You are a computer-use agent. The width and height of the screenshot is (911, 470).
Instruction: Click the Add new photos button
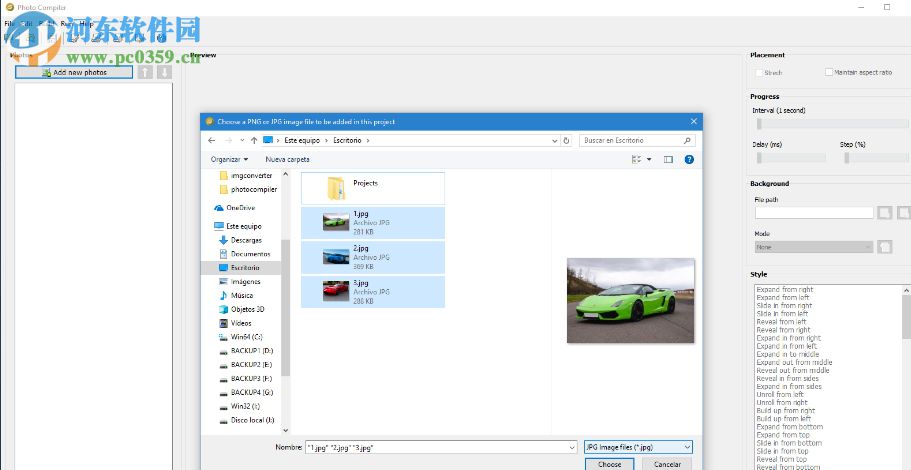74,73
